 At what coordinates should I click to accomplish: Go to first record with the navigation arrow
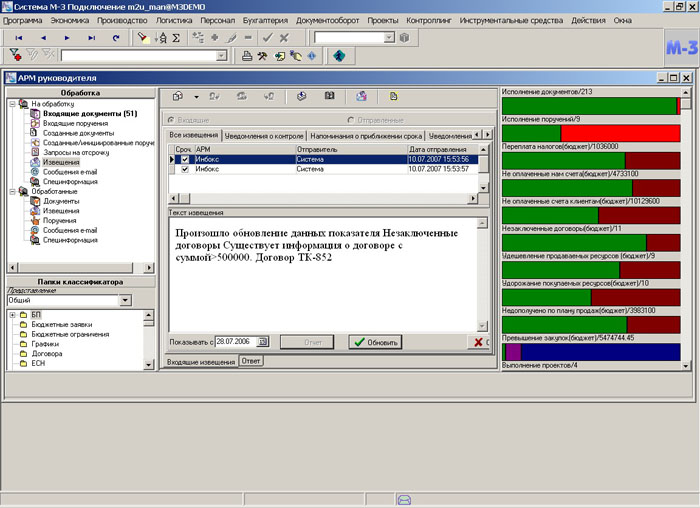(x=19, y=38)
